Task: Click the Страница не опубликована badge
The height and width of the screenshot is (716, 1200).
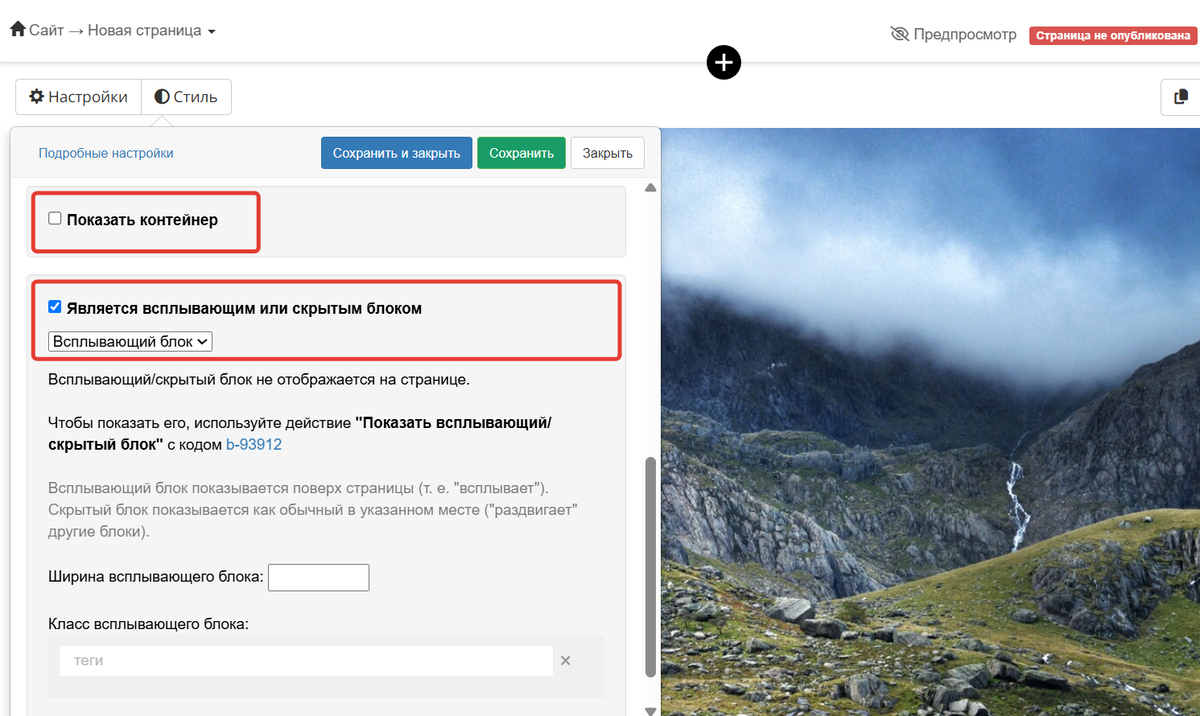Action: (x=1113, y=35)
